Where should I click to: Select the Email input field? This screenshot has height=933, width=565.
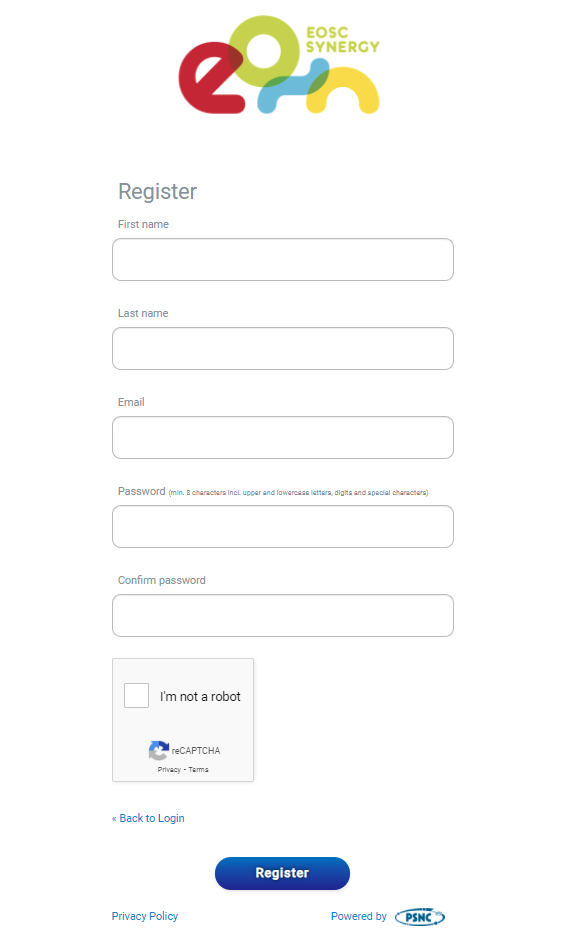pyautogui.click(x=283, y=437)
